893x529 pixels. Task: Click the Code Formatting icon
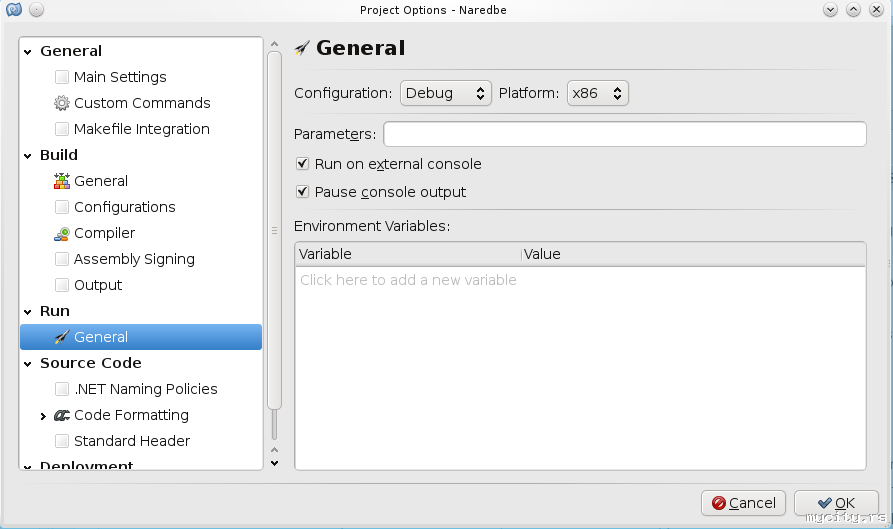[x=62, y=415]
